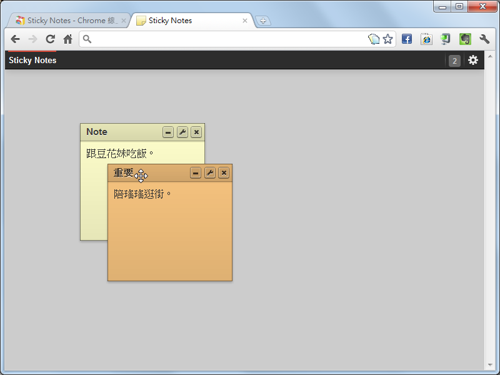This screenshot has width=500, height=375.
Task: Click the page icon beside bookmark star
Action: click(374, 39)
